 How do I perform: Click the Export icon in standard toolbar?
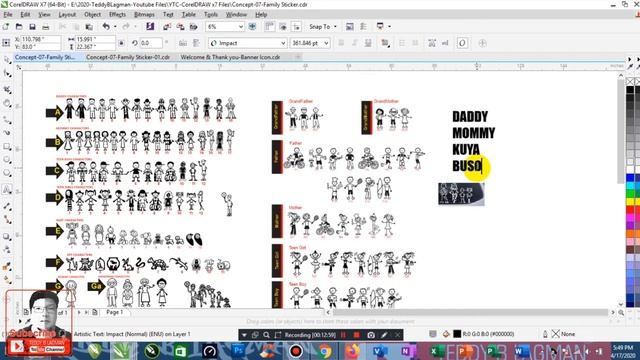pyautogui.click(x=180, y=27)
